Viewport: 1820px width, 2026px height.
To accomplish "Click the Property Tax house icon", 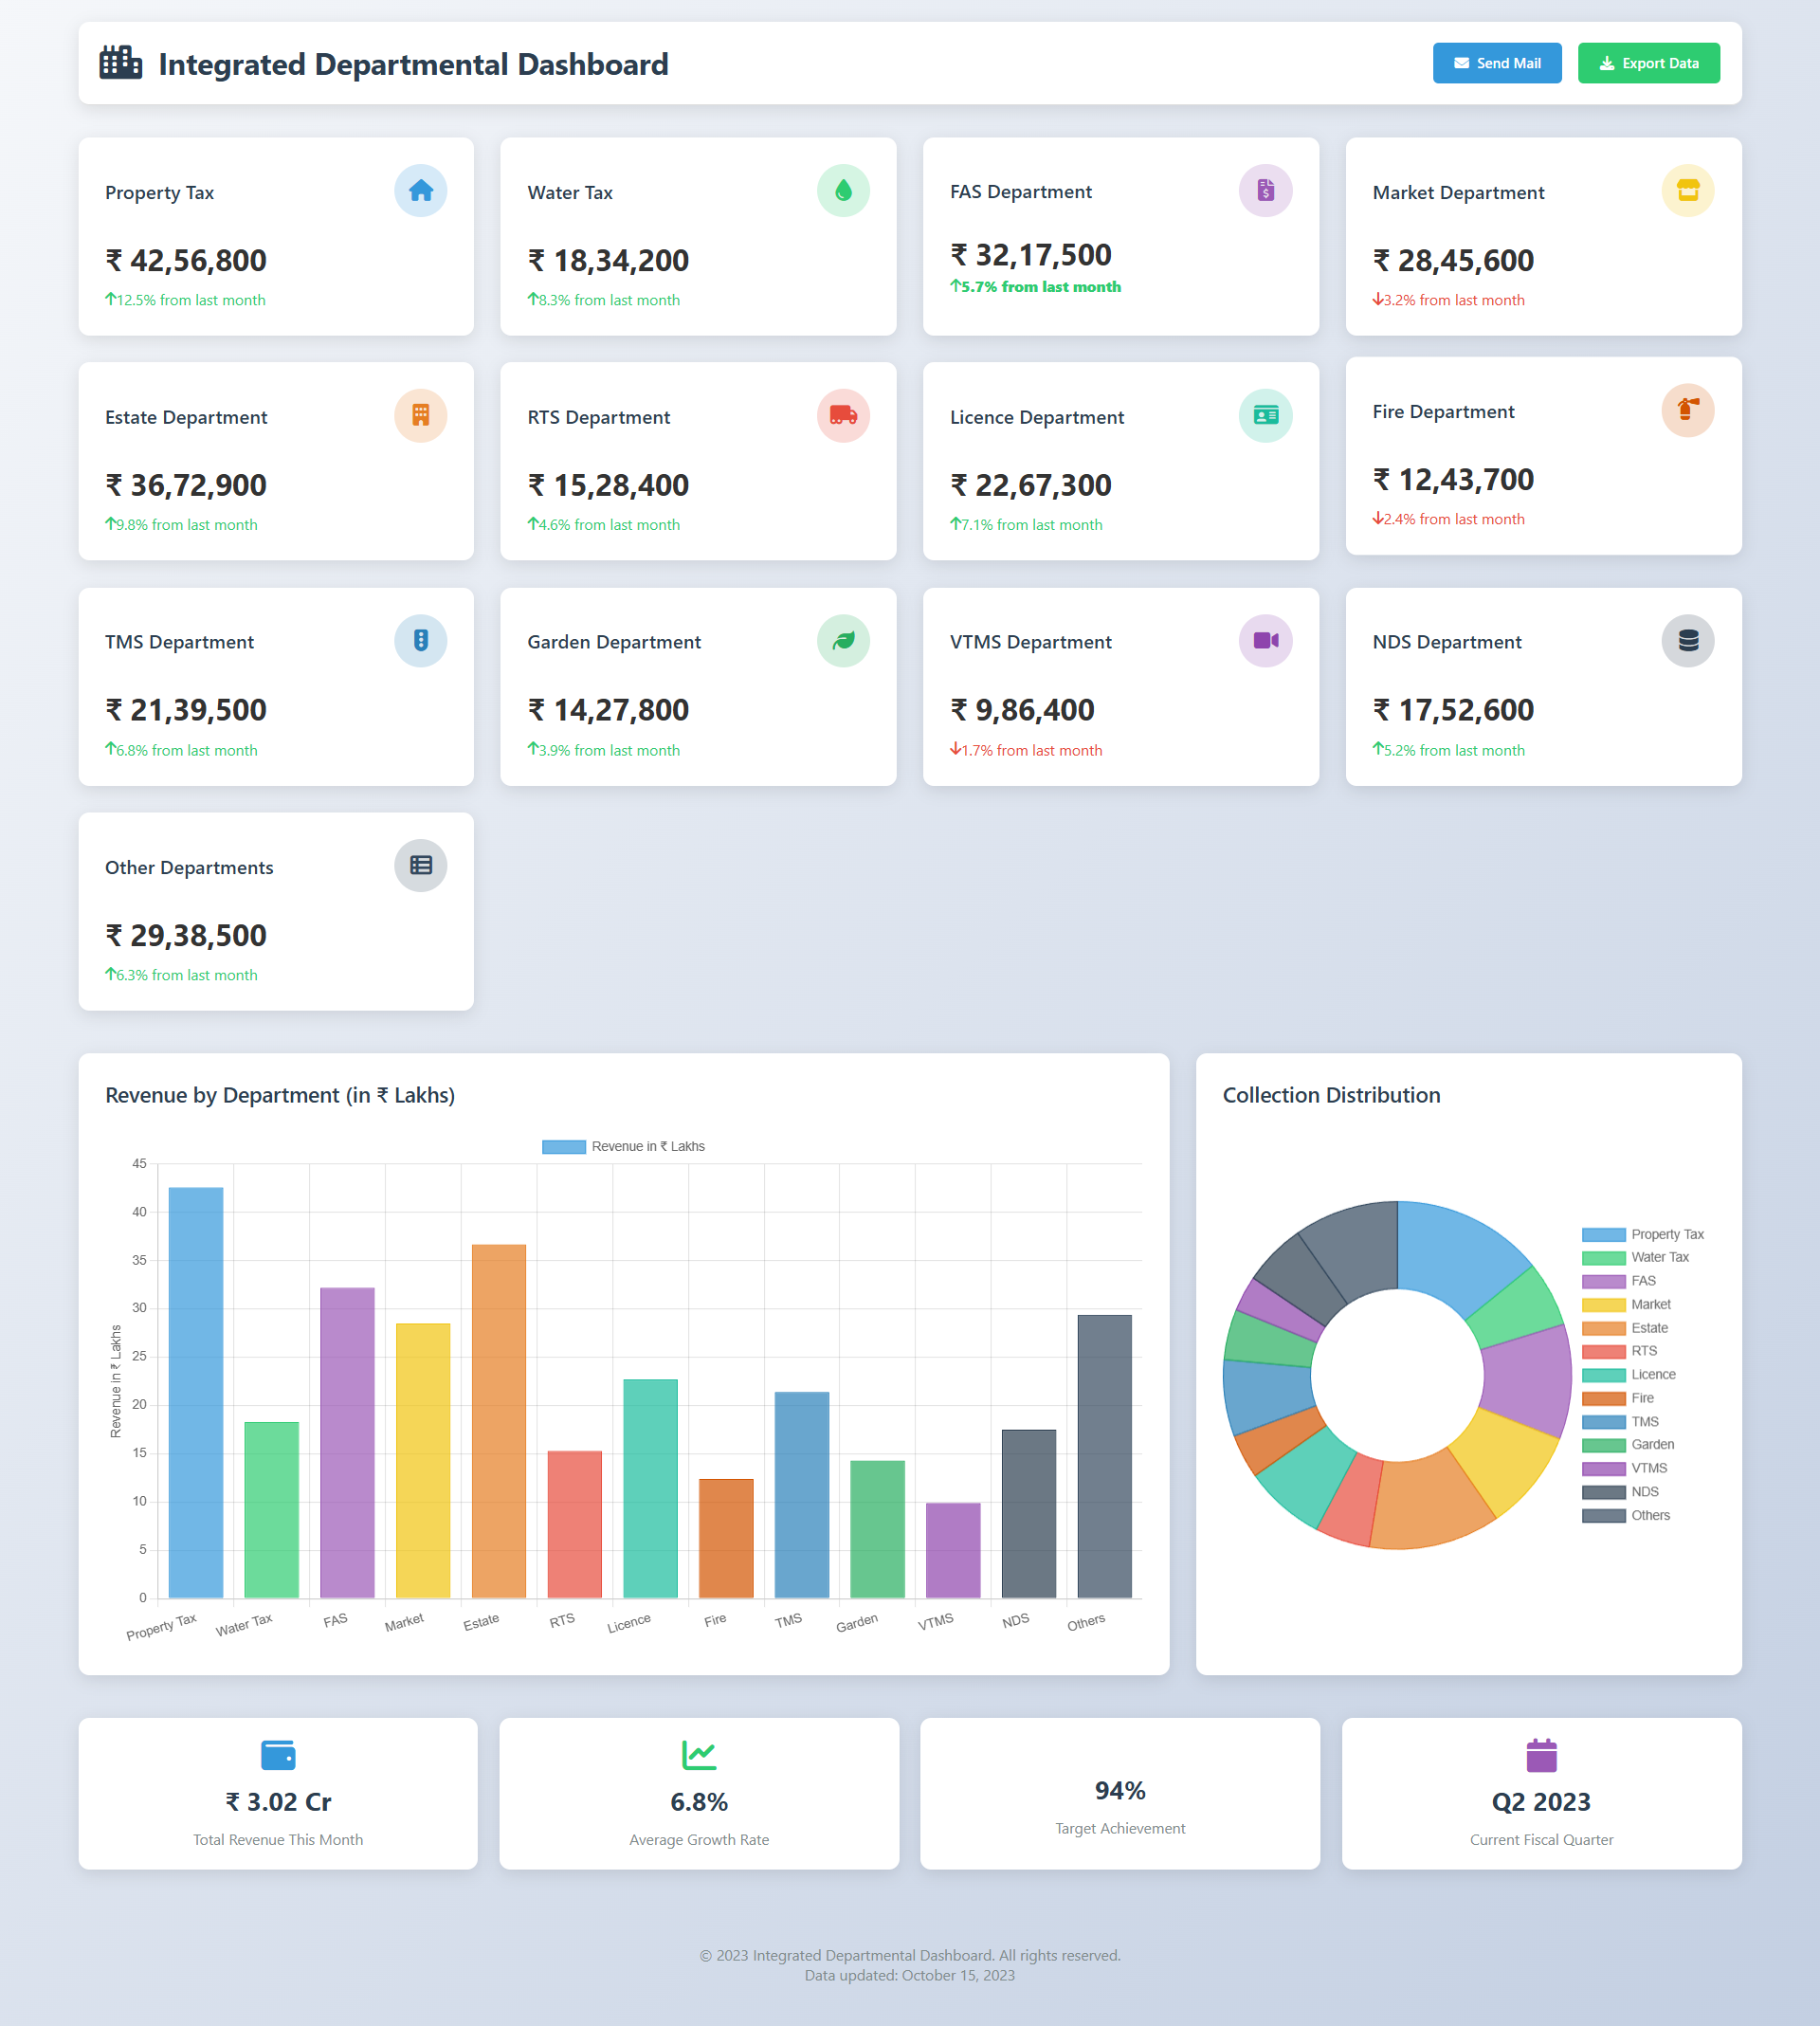I will pos(420,191).
